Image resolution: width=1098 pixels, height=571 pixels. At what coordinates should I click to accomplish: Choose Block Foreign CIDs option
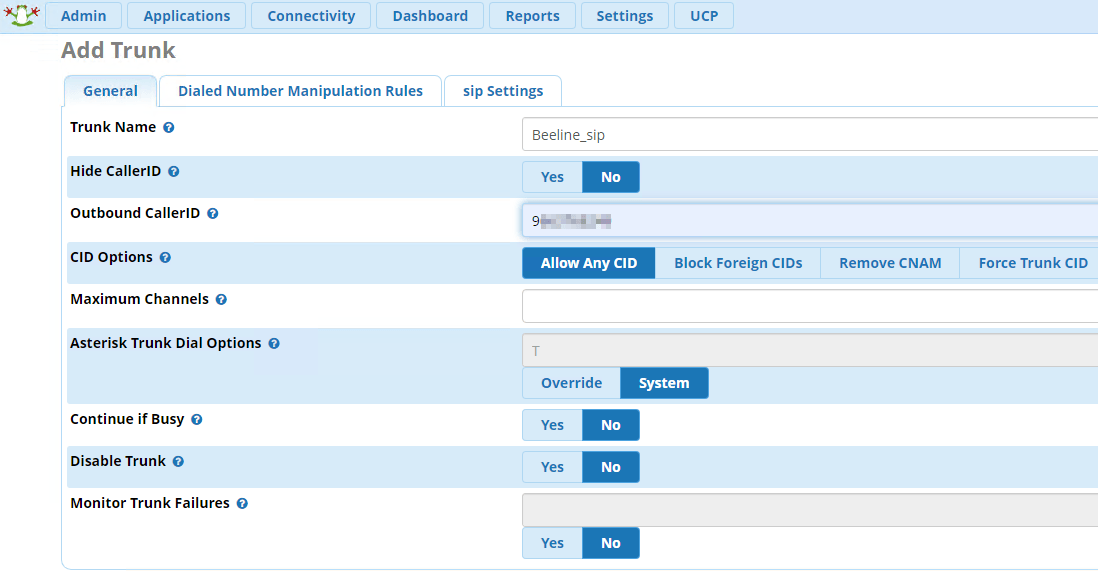738,263
